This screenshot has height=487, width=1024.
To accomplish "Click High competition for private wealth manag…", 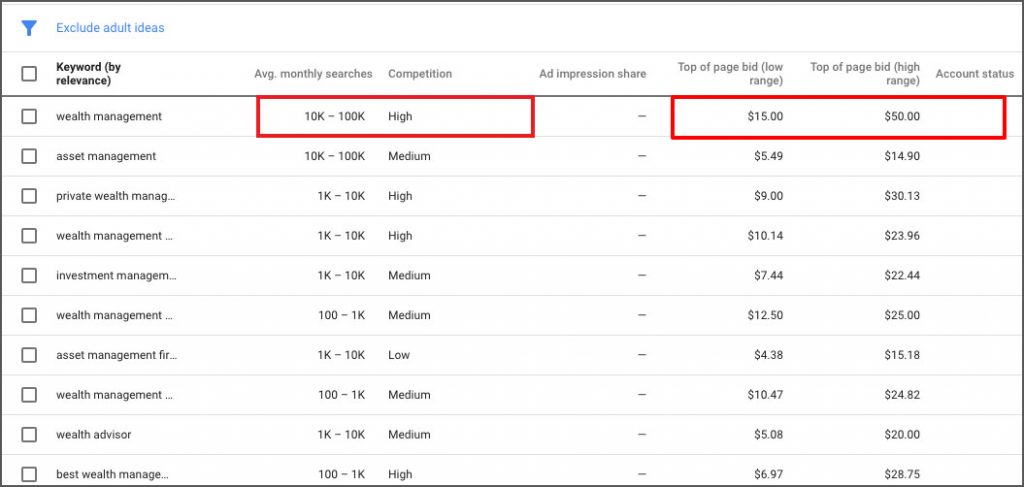I will click(400, 196).
